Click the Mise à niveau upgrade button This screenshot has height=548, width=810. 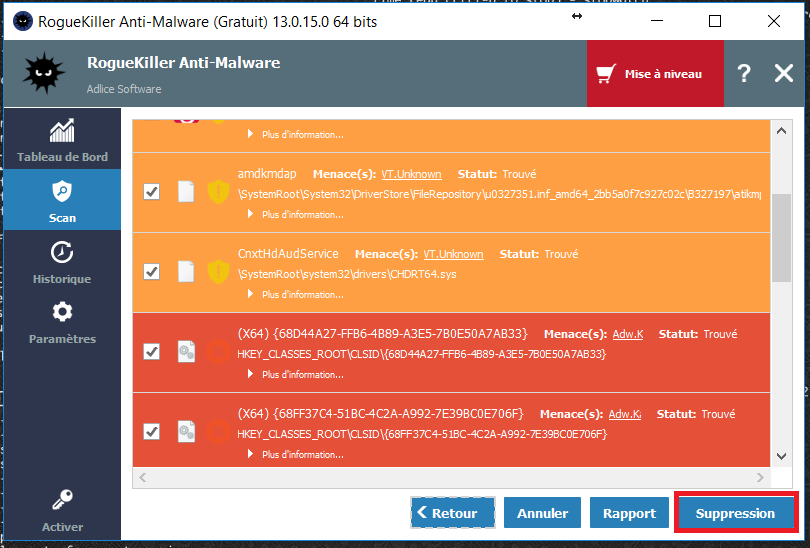pos(655,74)
